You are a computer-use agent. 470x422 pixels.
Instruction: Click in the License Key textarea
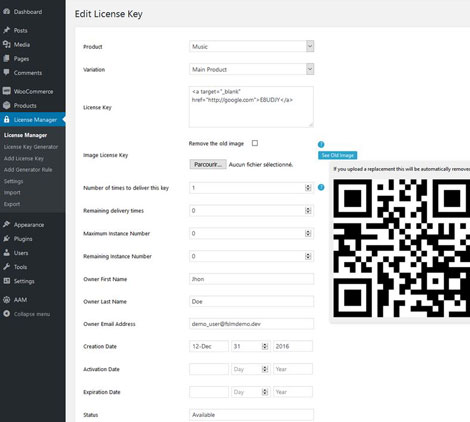point(251,107)
